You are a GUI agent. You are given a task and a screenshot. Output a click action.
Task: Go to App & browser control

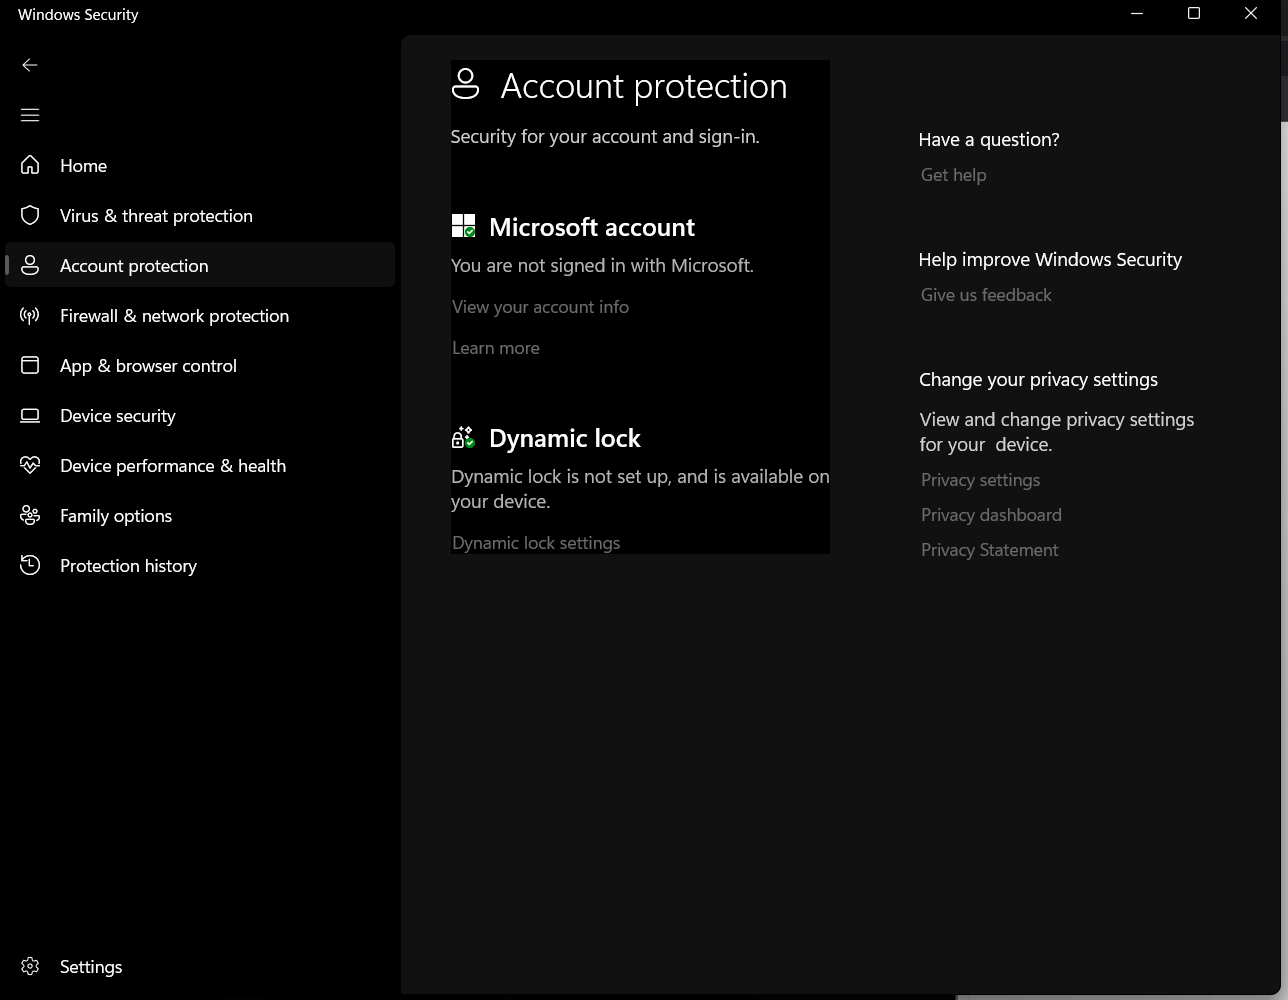click(x=200, y=365)
